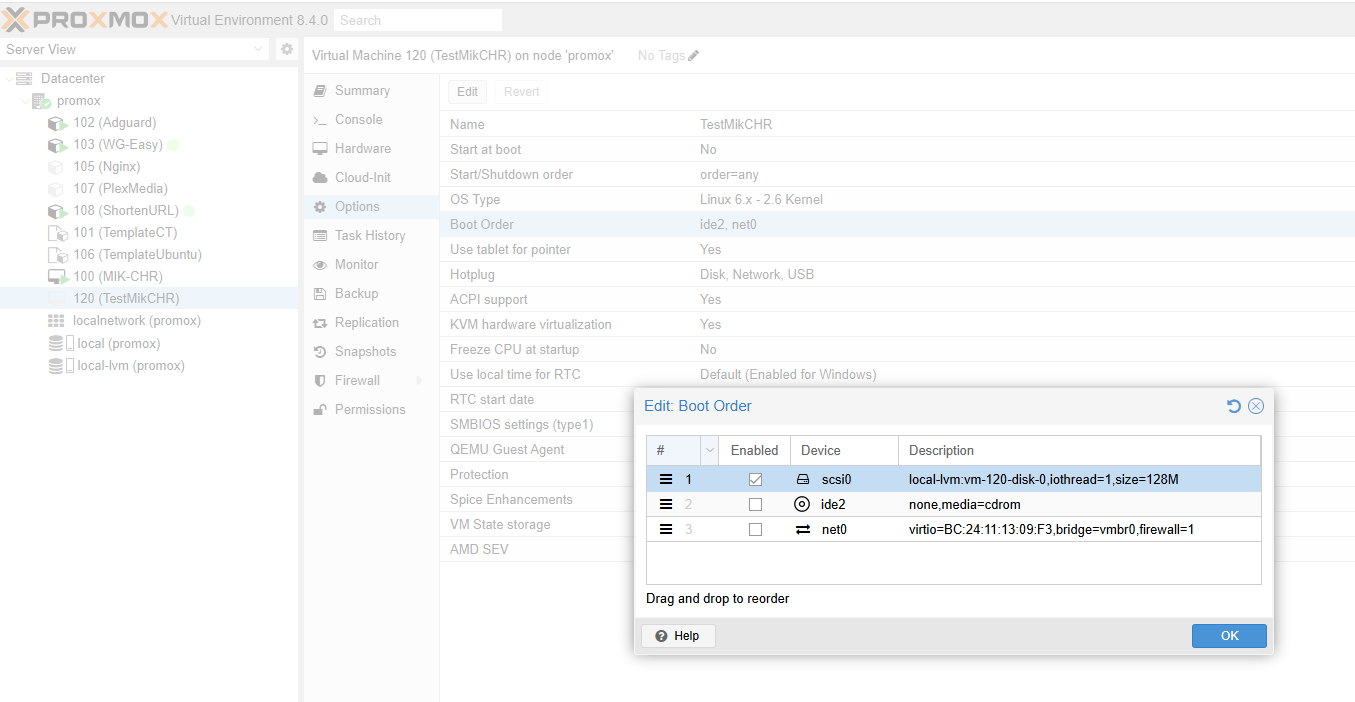Select the Start at boot option row
1355x702 pixels.
click(897, 150)
